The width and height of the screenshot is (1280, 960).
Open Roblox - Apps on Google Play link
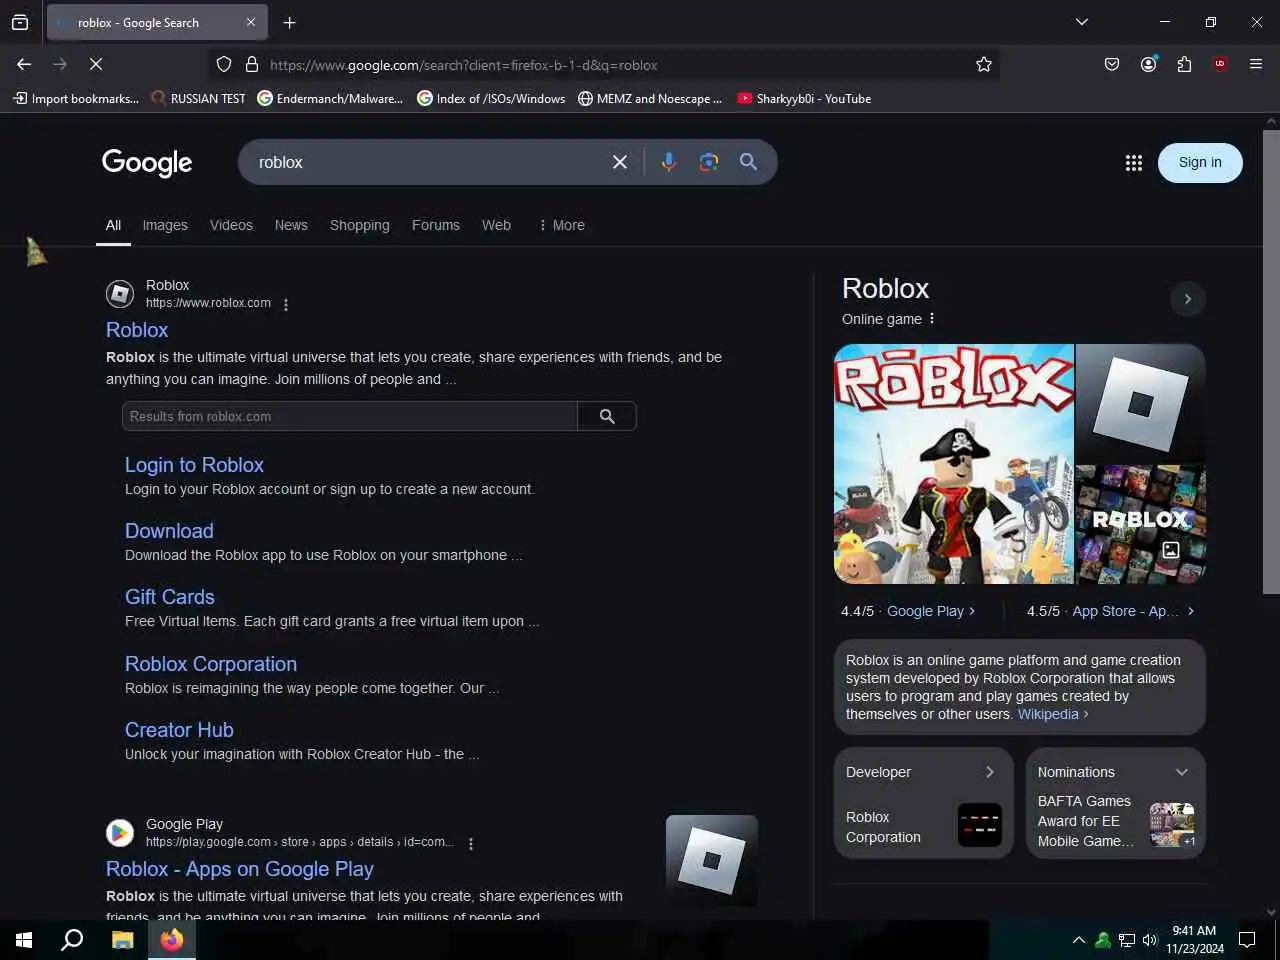pyautogui.click(x=240, y=869)
